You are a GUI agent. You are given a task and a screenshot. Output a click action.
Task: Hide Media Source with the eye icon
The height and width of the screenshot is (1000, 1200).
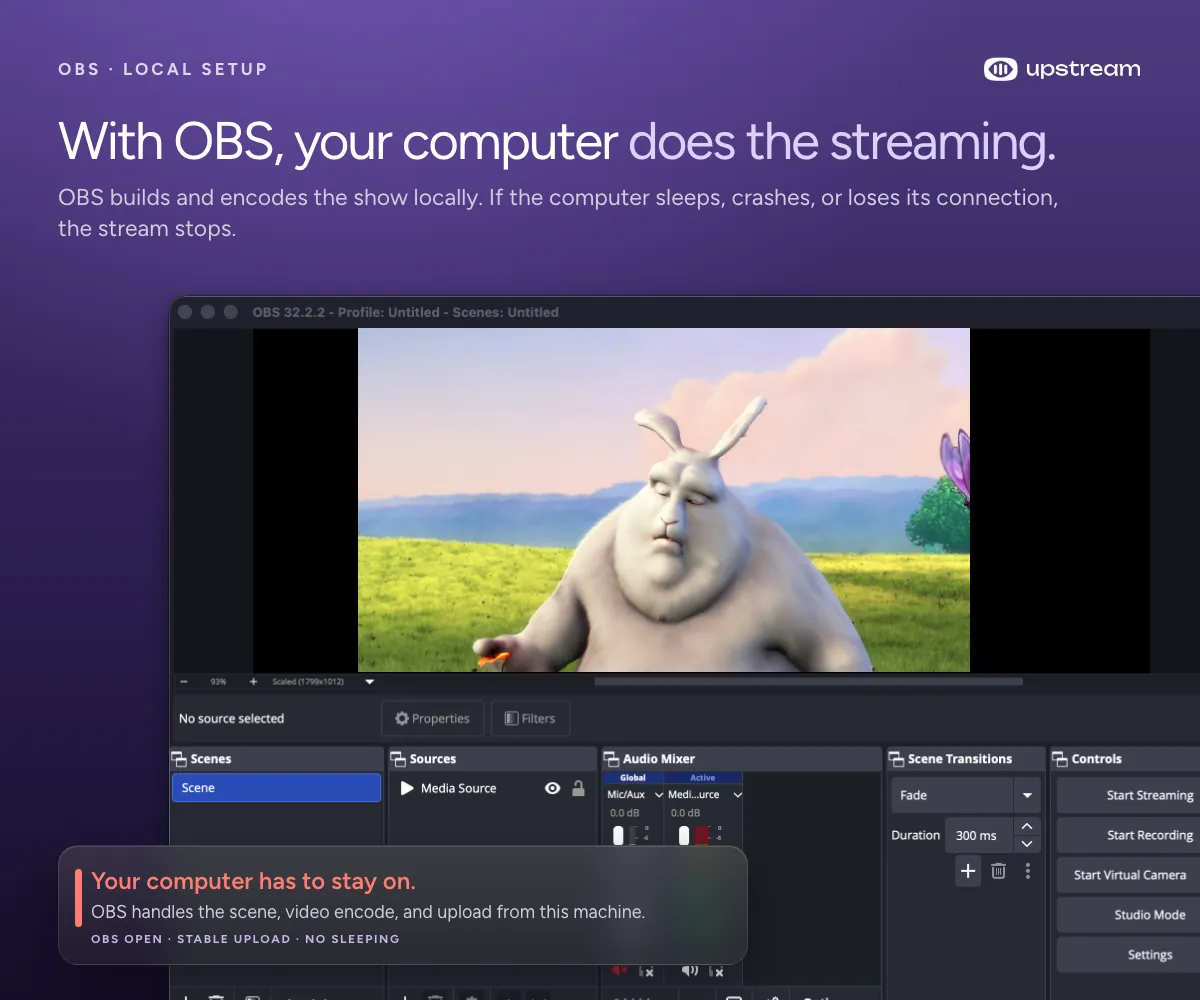[552, 788]
